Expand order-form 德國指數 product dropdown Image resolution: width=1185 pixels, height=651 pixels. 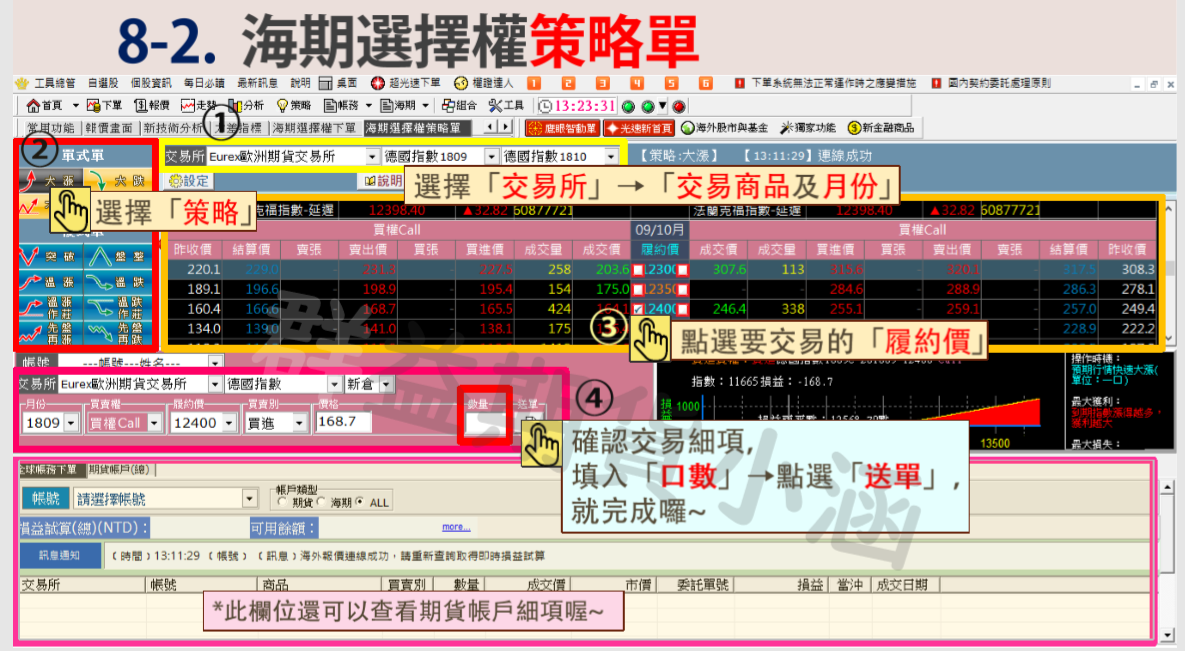[333, 384]
